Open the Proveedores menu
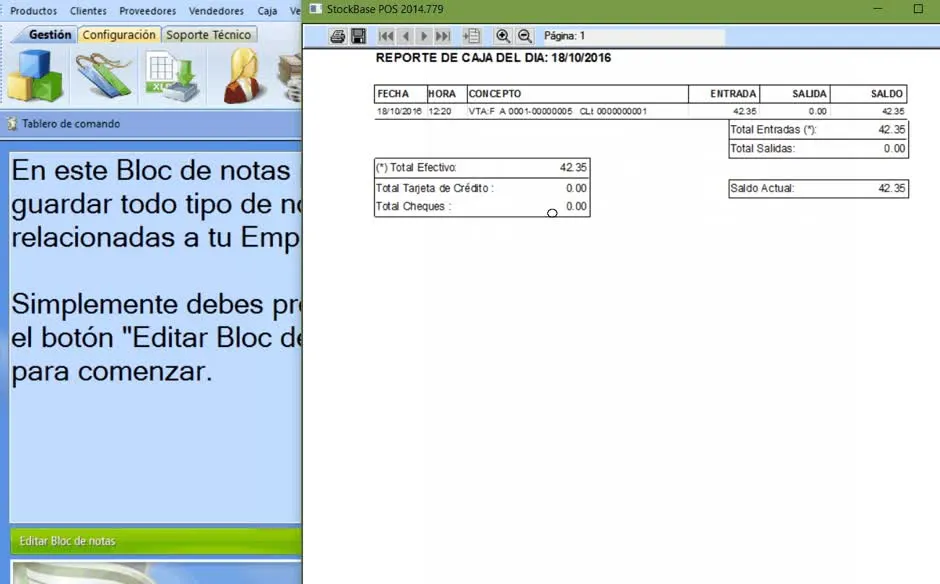Viewport: 940px width, 584px height. [147, 11]
